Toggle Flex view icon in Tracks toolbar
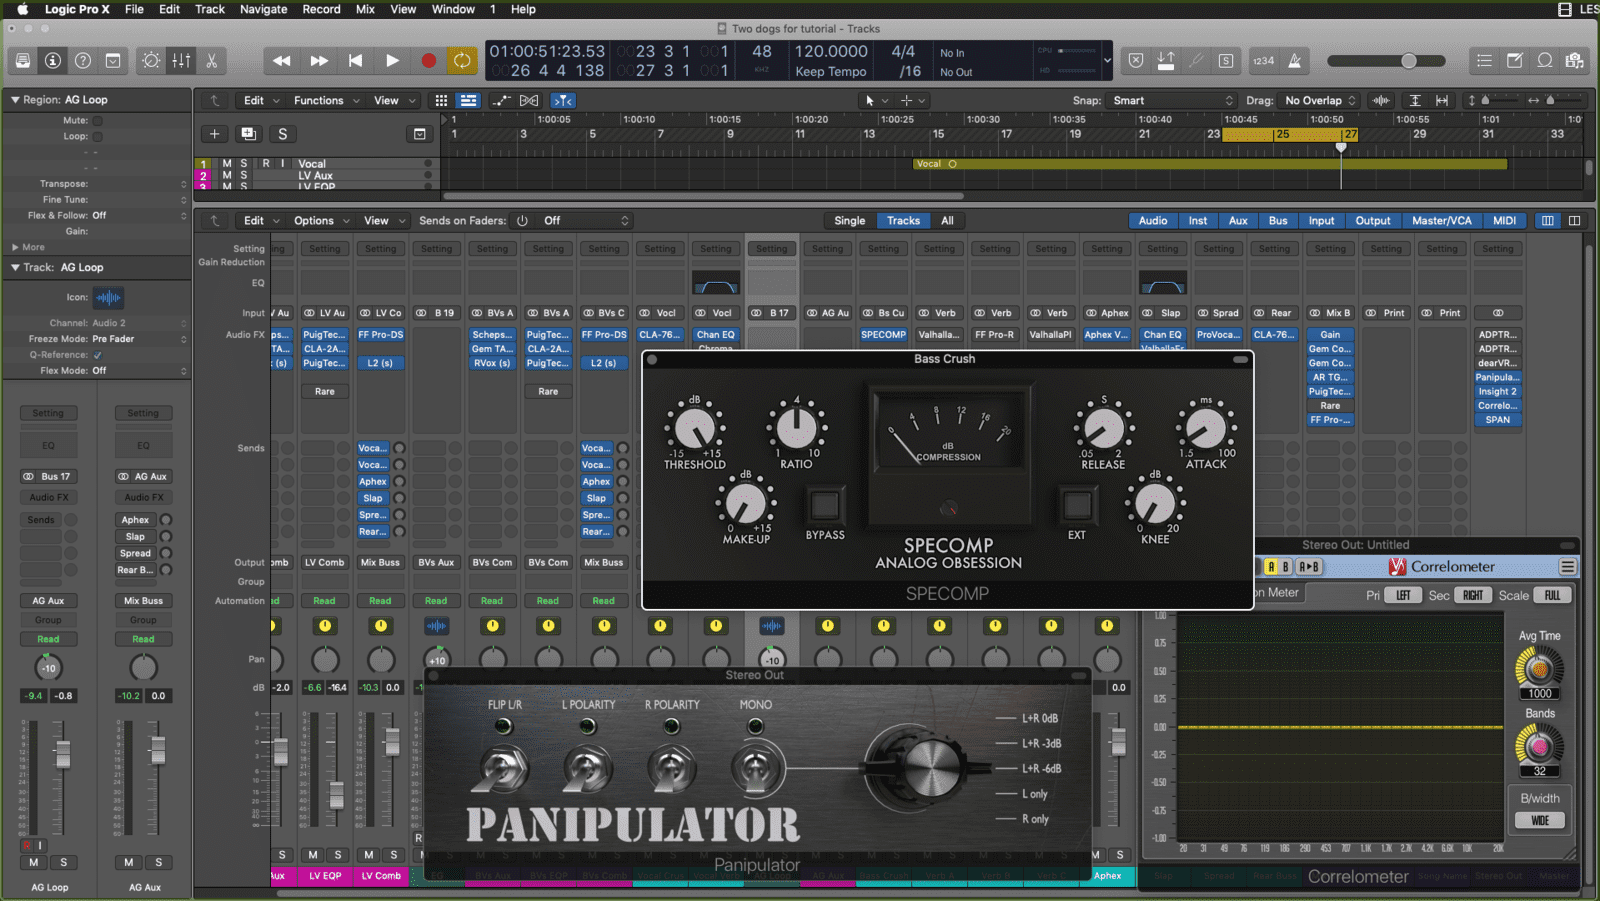 (529, 101)
